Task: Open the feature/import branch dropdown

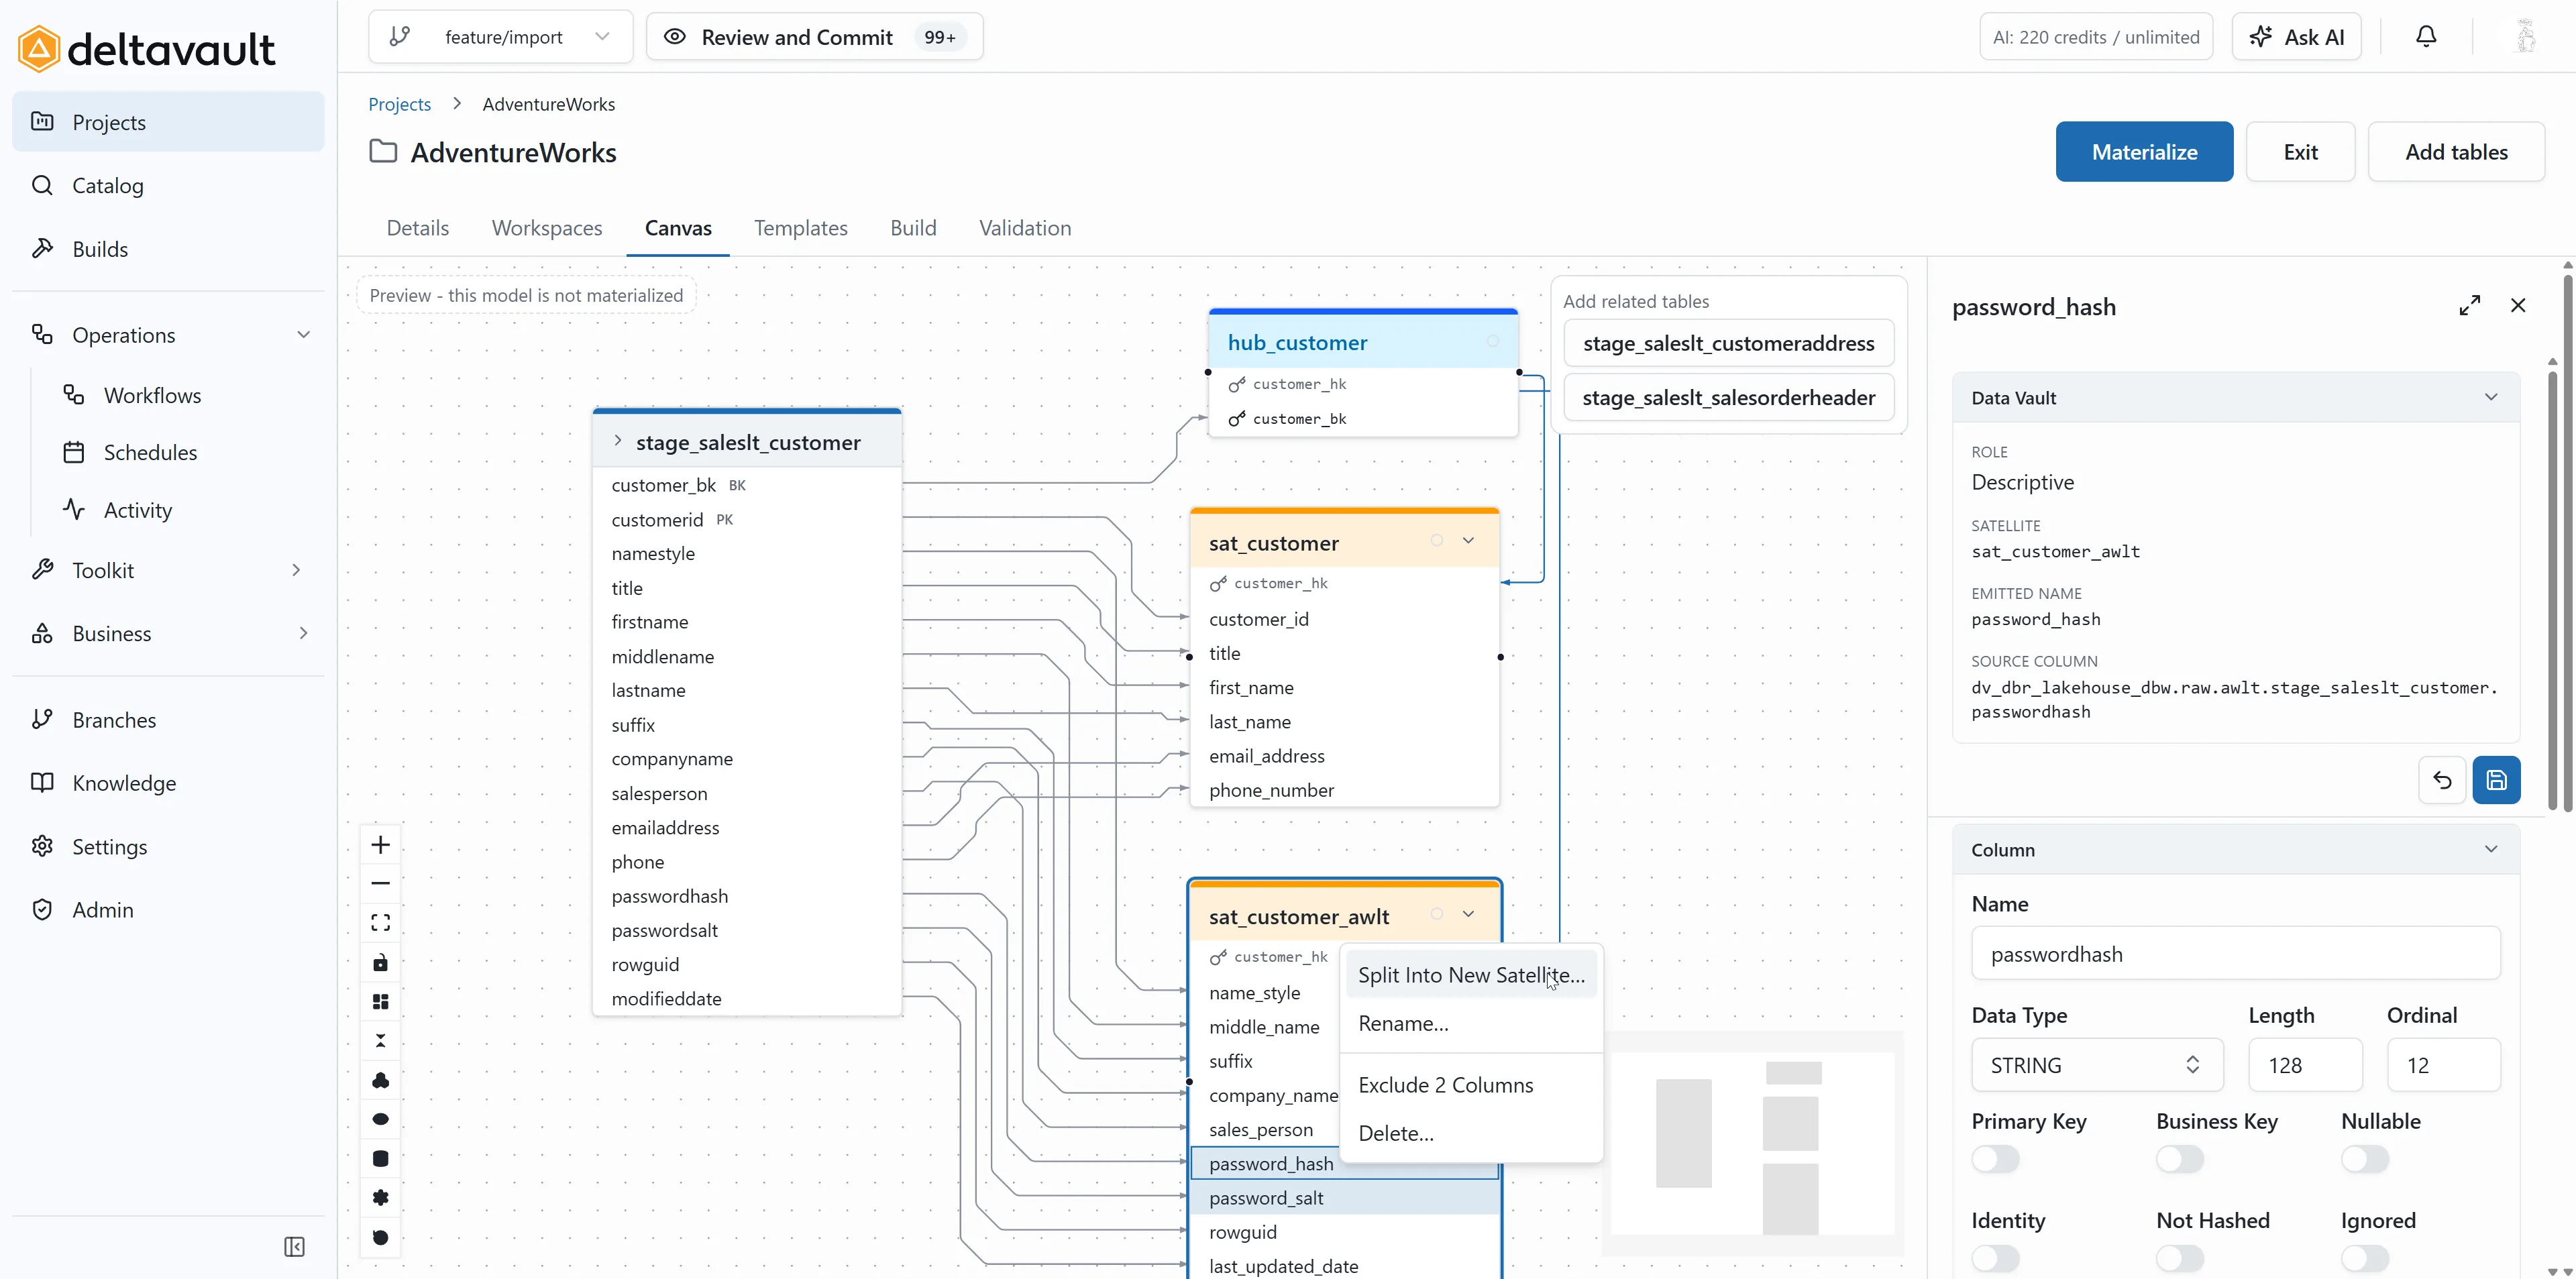Action: coord(500,37)
